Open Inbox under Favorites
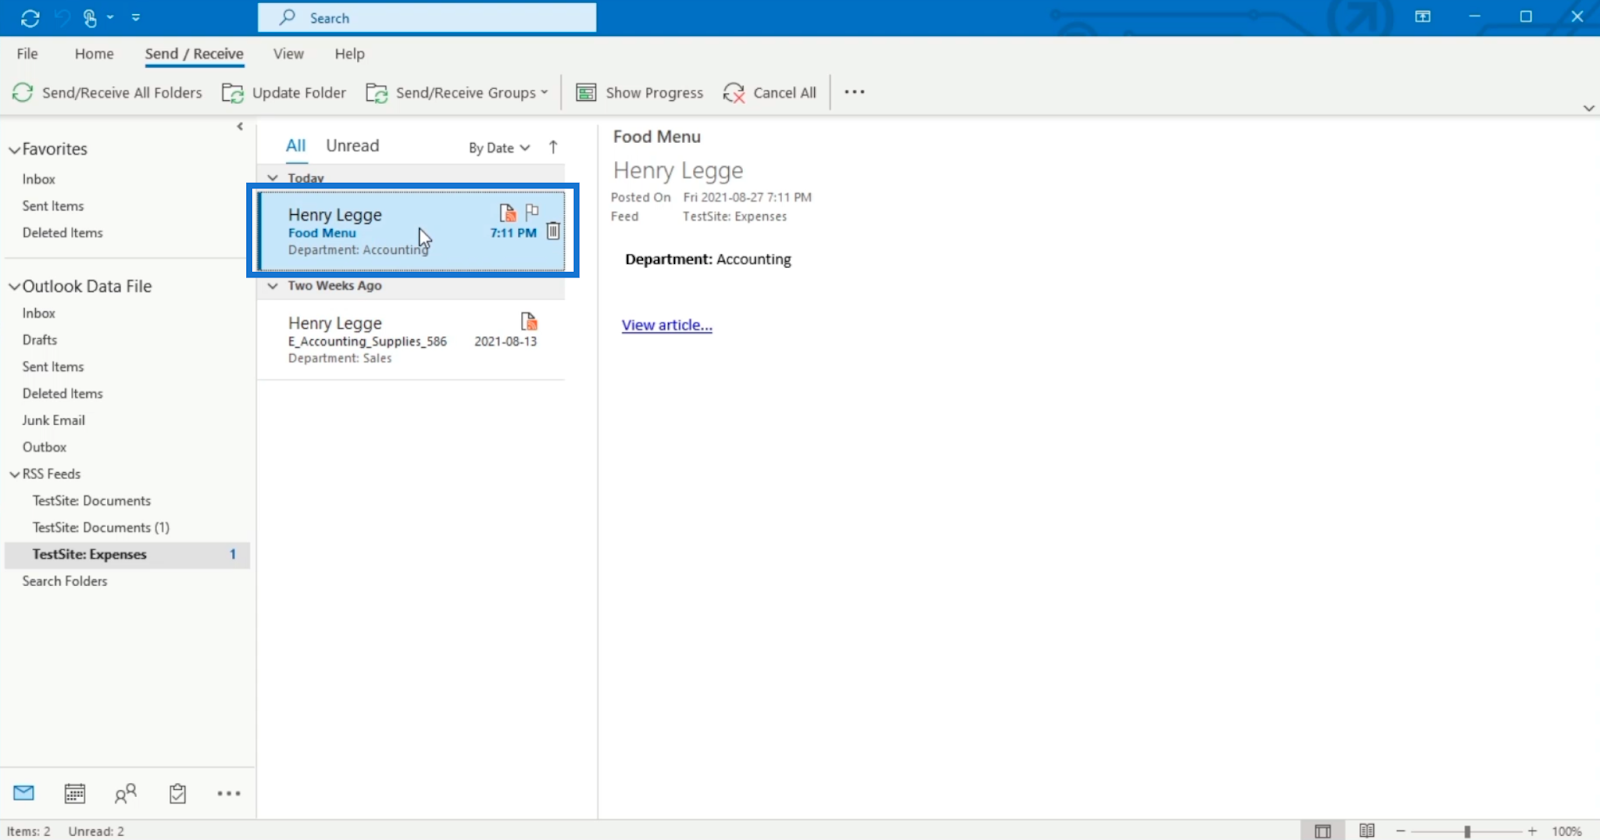Viewport: 1600px width, 840px height. coord(39,179)
